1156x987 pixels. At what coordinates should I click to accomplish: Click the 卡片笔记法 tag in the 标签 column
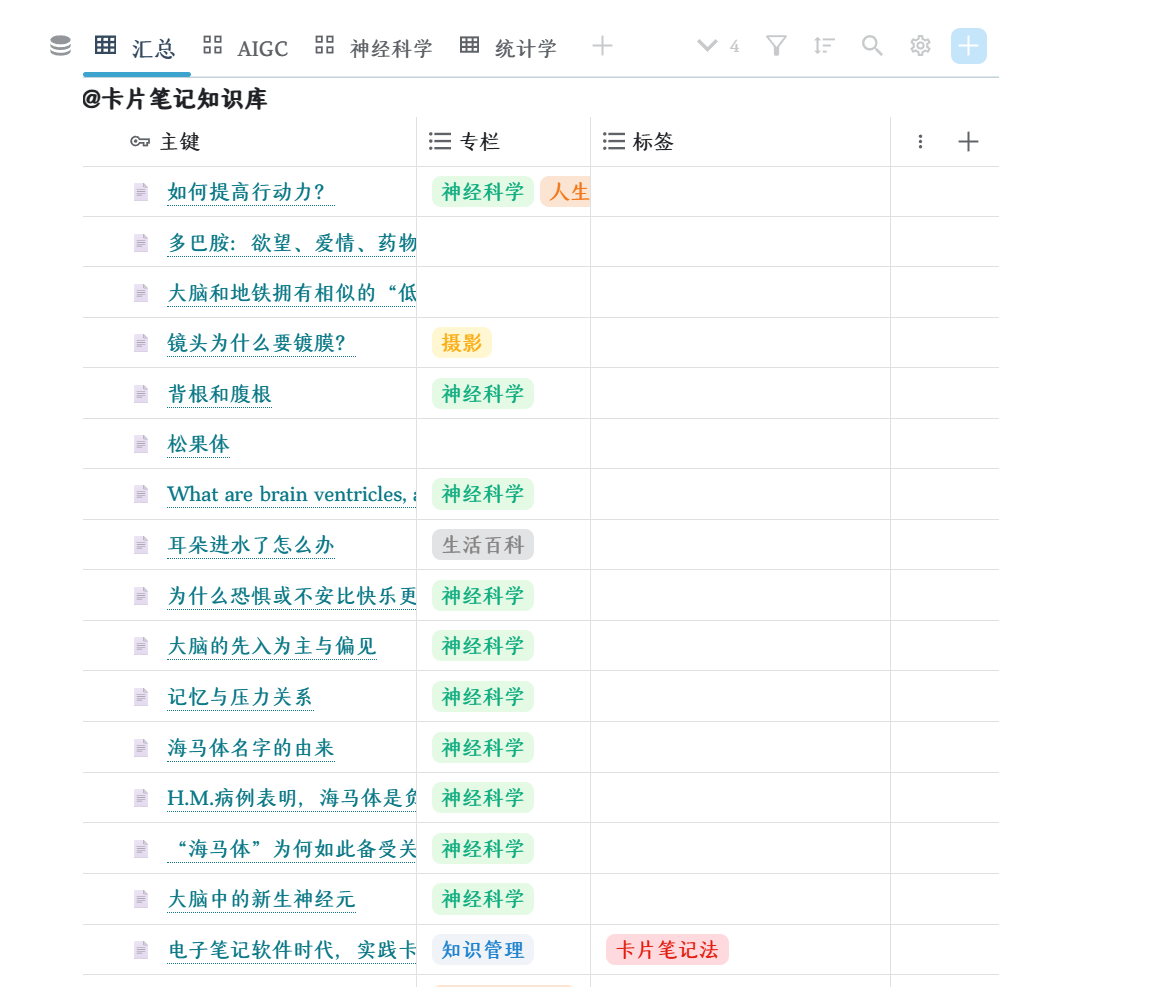tap(666, 949)
